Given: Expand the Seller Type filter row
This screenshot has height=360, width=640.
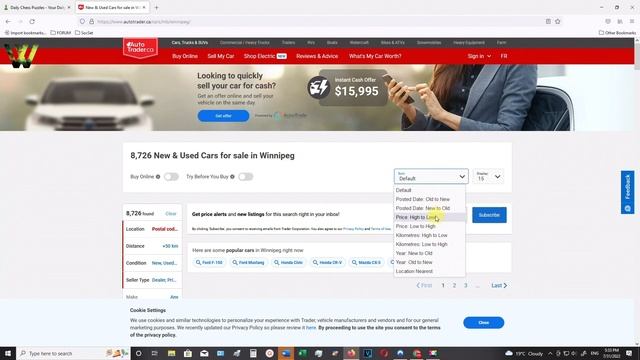Looking at the screenshot, I should [x=152, y=280].
